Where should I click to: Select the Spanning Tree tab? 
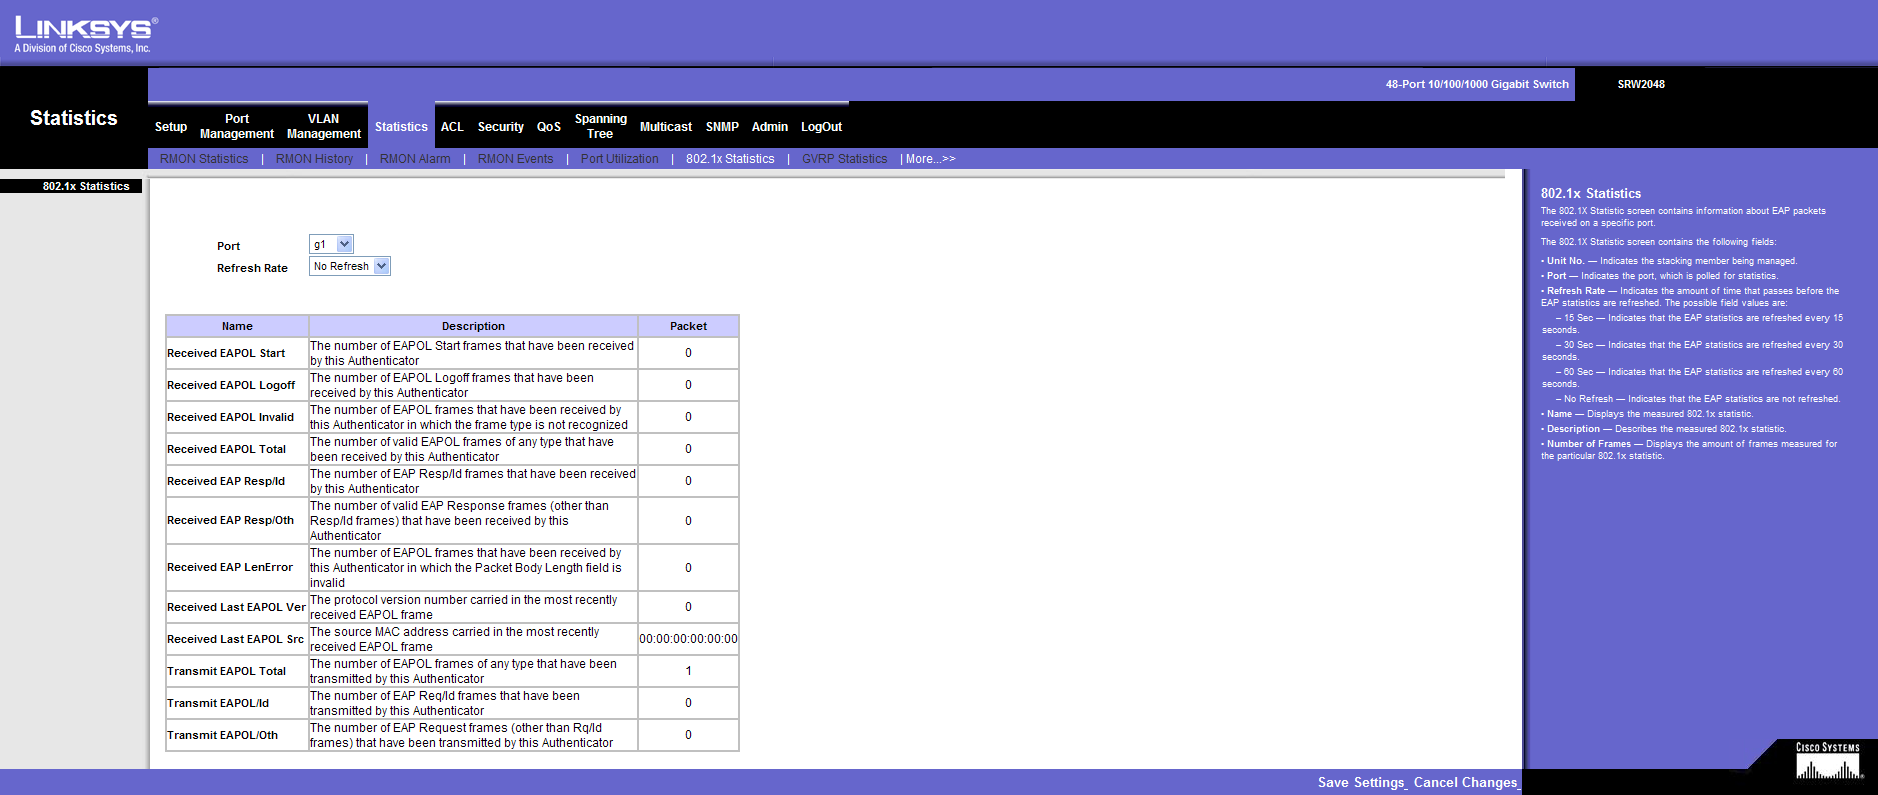600,126
